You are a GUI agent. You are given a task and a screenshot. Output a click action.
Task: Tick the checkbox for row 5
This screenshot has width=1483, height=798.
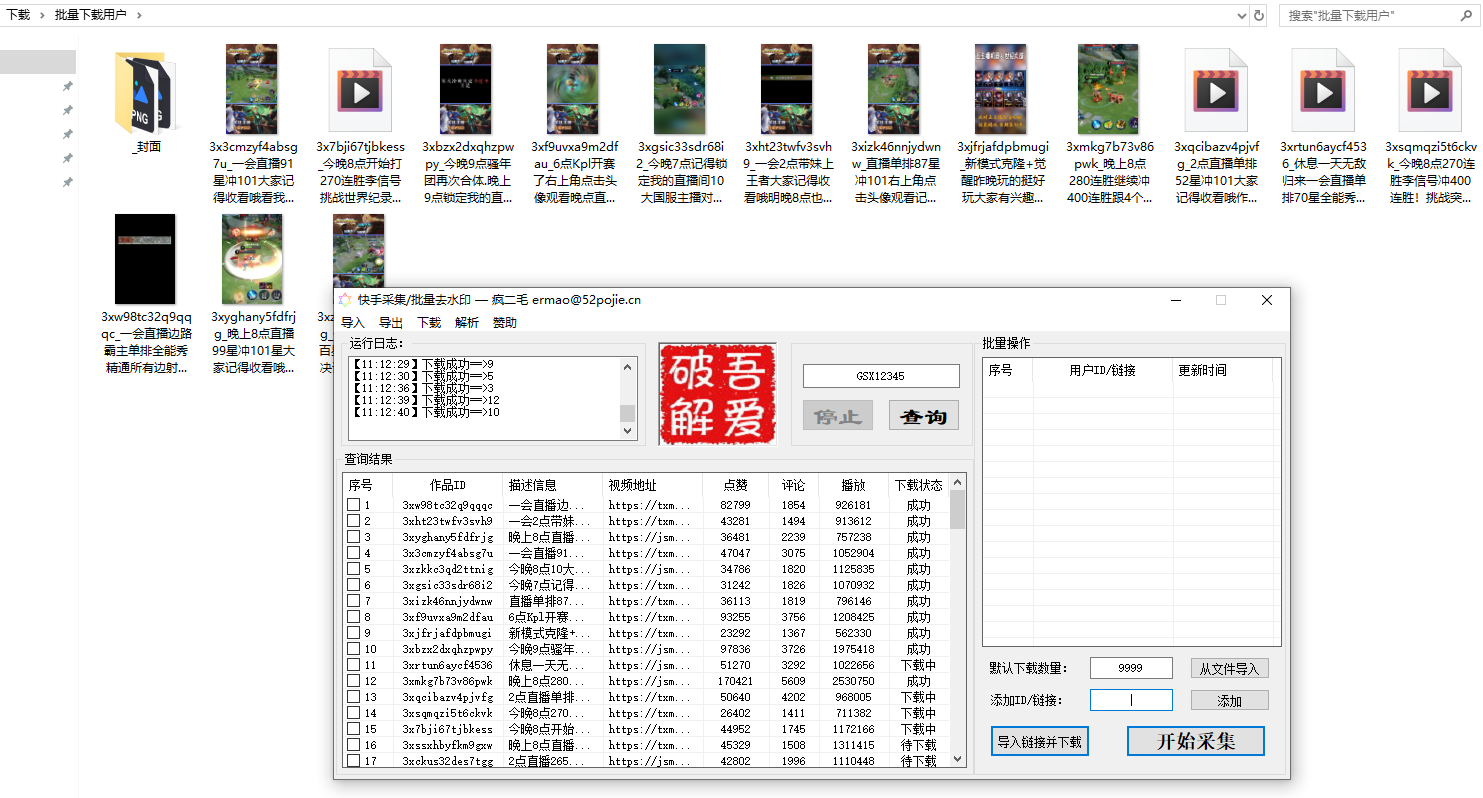[x=353, y=569]
